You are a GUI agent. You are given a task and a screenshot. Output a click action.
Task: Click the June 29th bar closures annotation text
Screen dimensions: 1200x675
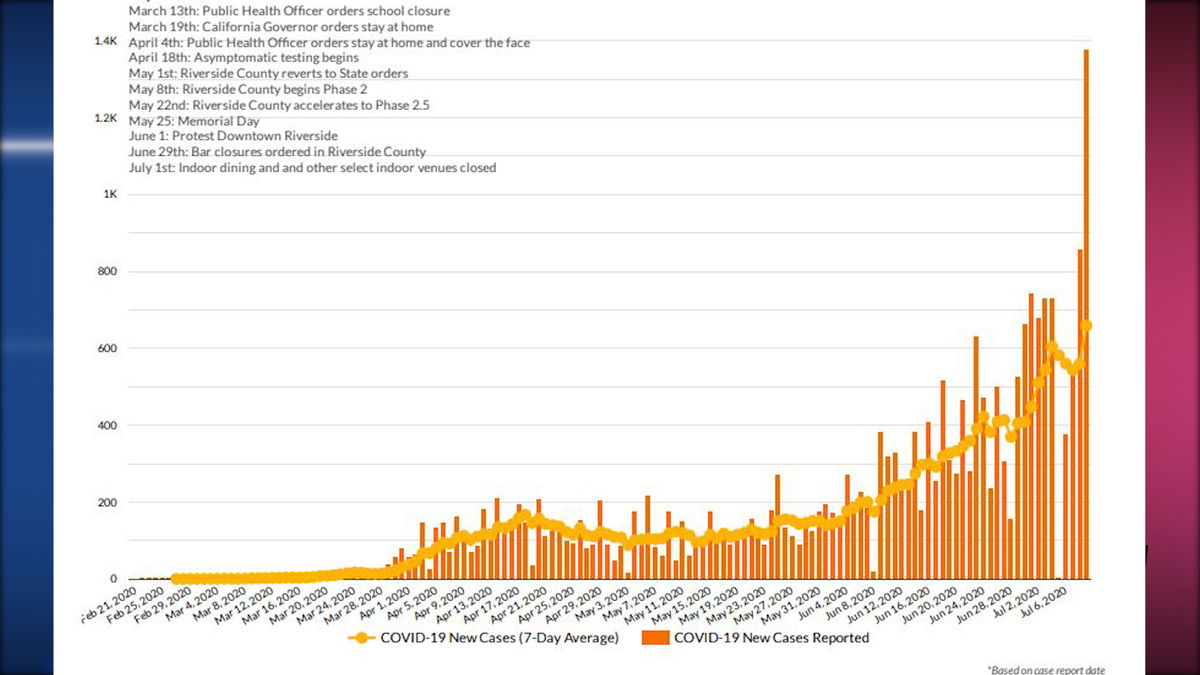click(x=277, y=152)
